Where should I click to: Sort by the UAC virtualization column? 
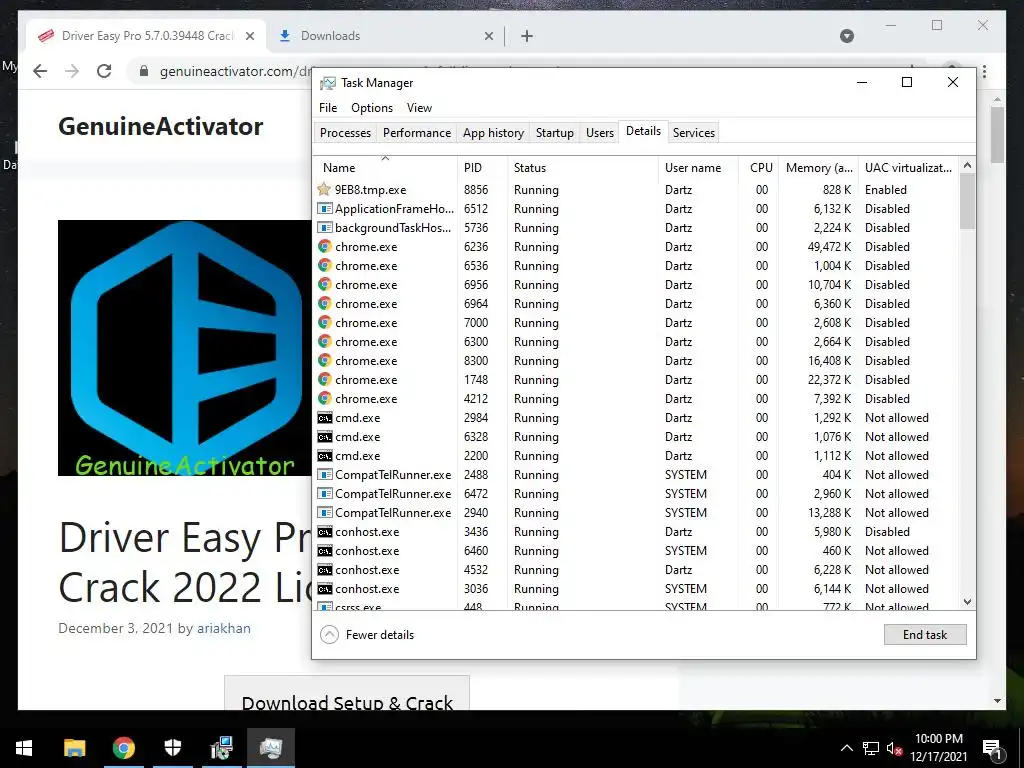pyautogui.click(x=908, y=167)
